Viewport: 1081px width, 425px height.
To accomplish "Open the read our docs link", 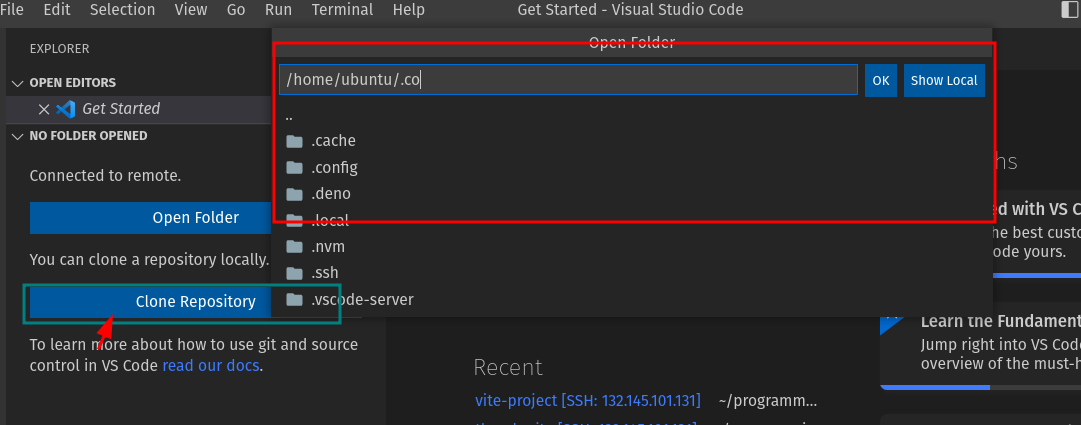I will 211,366.
